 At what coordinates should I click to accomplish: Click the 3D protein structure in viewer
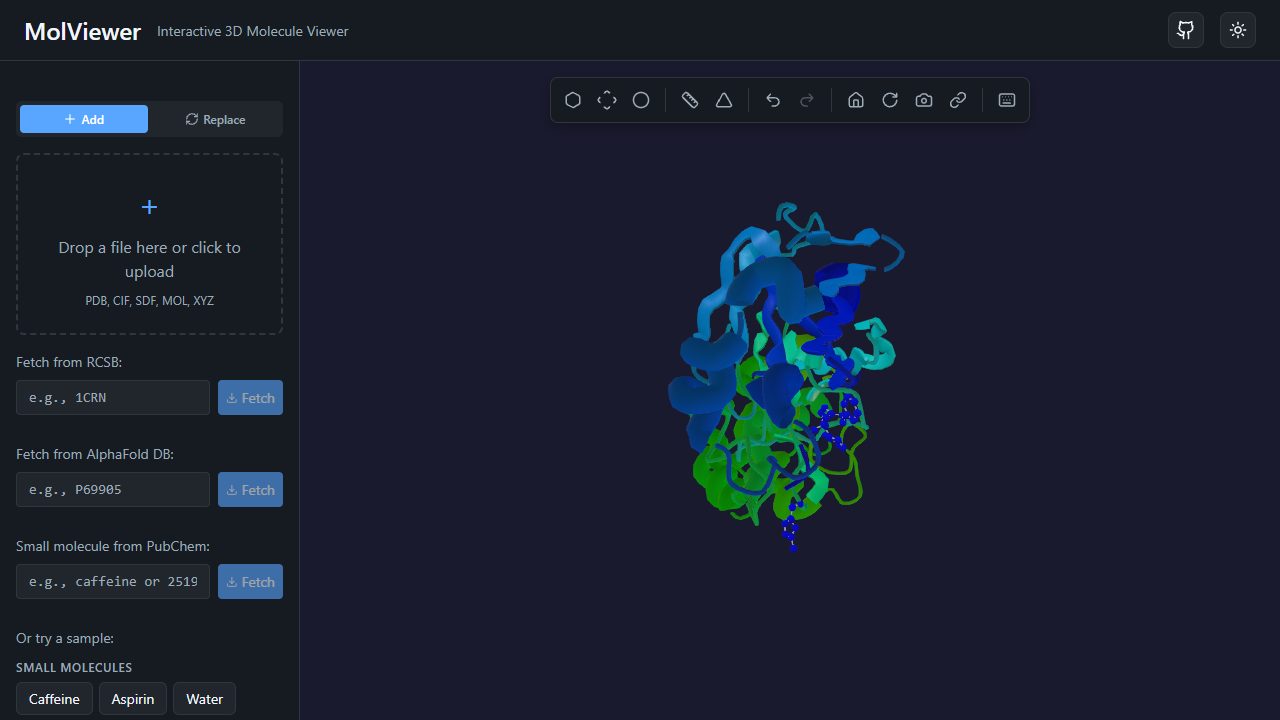(x=785, y=375)
